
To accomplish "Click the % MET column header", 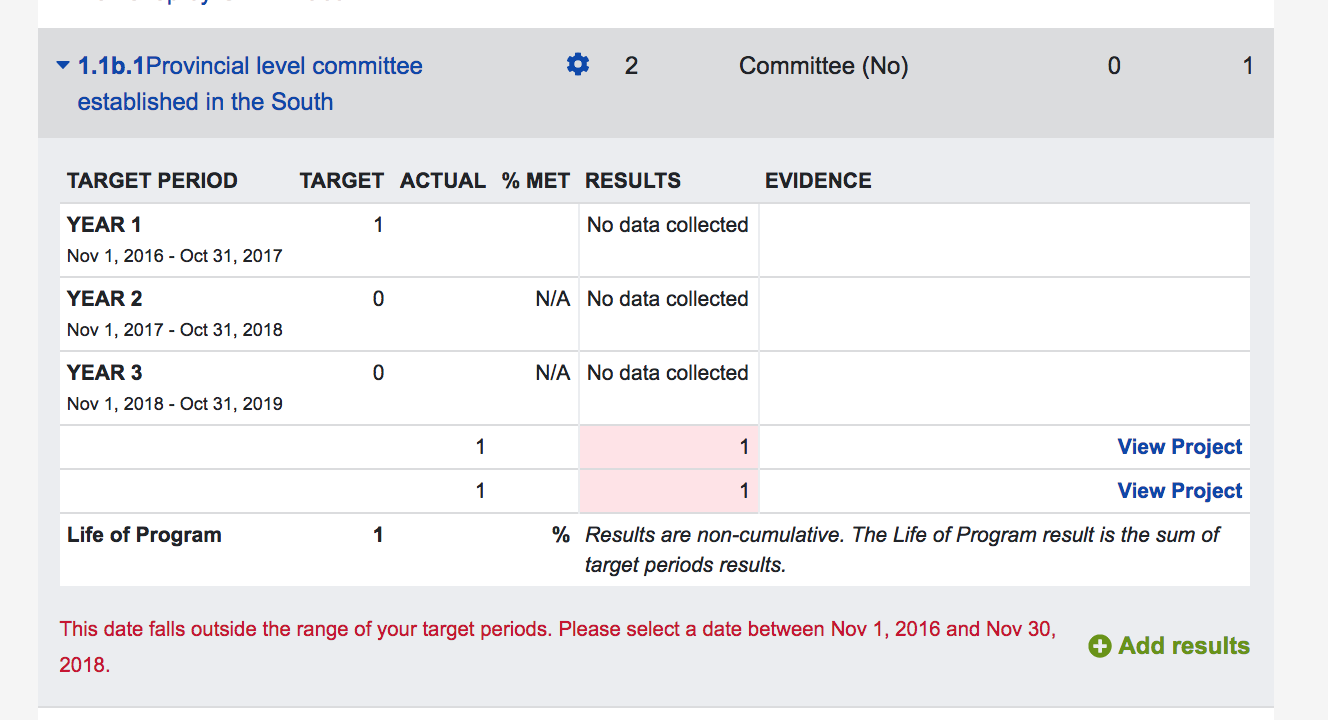I will point(535,181).
